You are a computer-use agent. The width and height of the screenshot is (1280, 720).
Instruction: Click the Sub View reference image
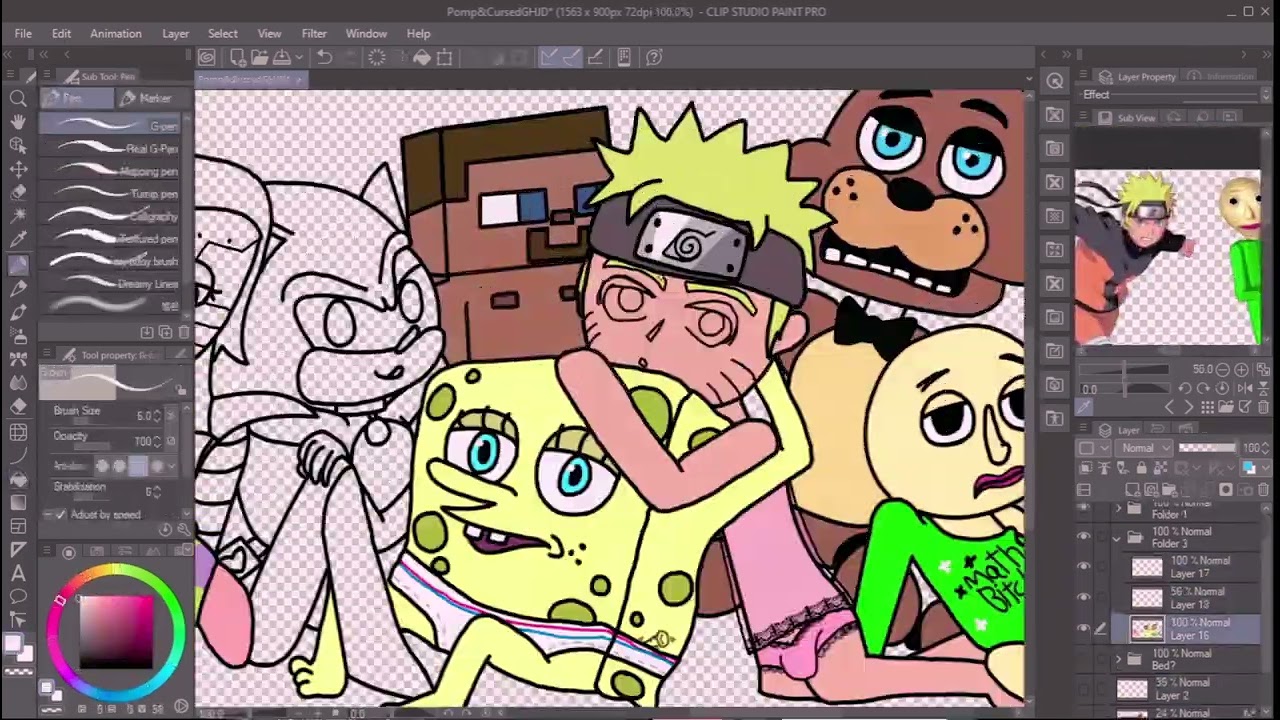(1167, 257)
